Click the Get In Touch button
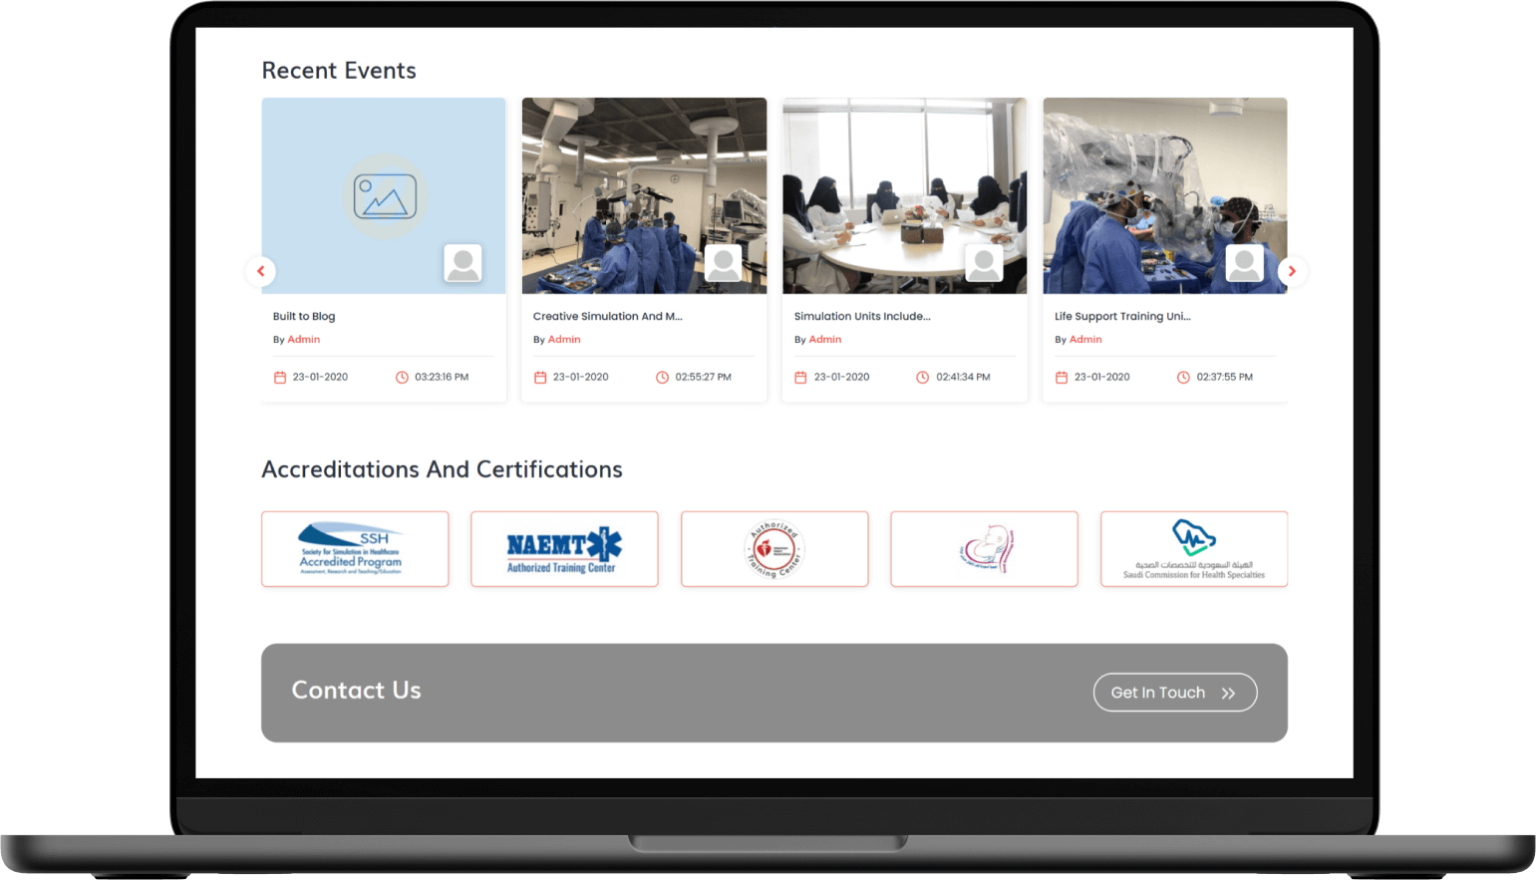 click(x=1175, y=692)
